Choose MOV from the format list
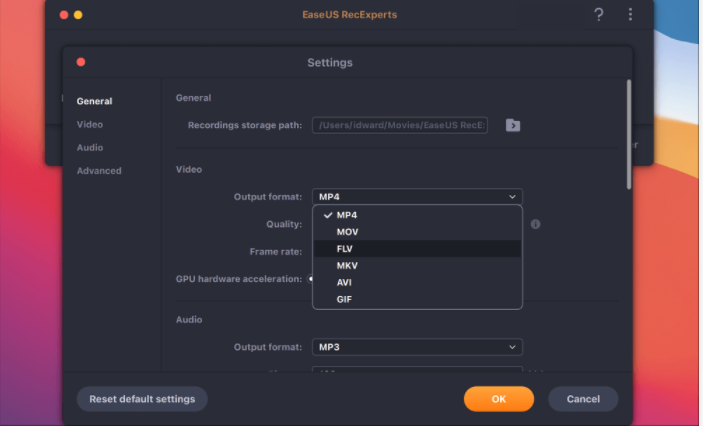 (417, 232)
